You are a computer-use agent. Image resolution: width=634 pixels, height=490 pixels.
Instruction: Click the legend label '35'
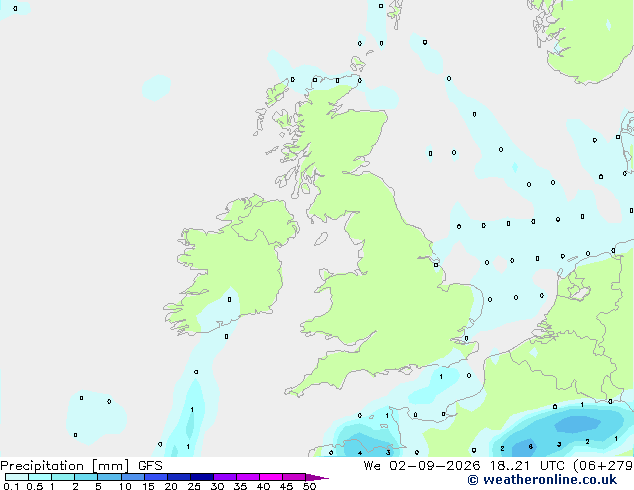(x=240, y=486)
